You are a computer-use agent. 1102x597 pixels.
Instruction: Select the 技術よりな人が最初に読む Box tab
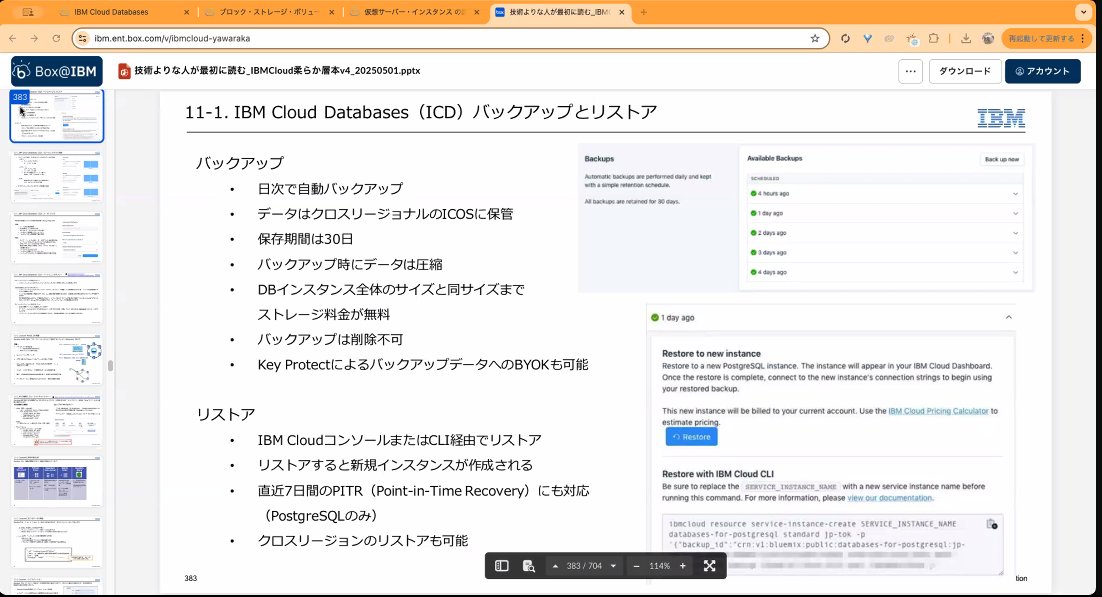(x=559, y=12)
